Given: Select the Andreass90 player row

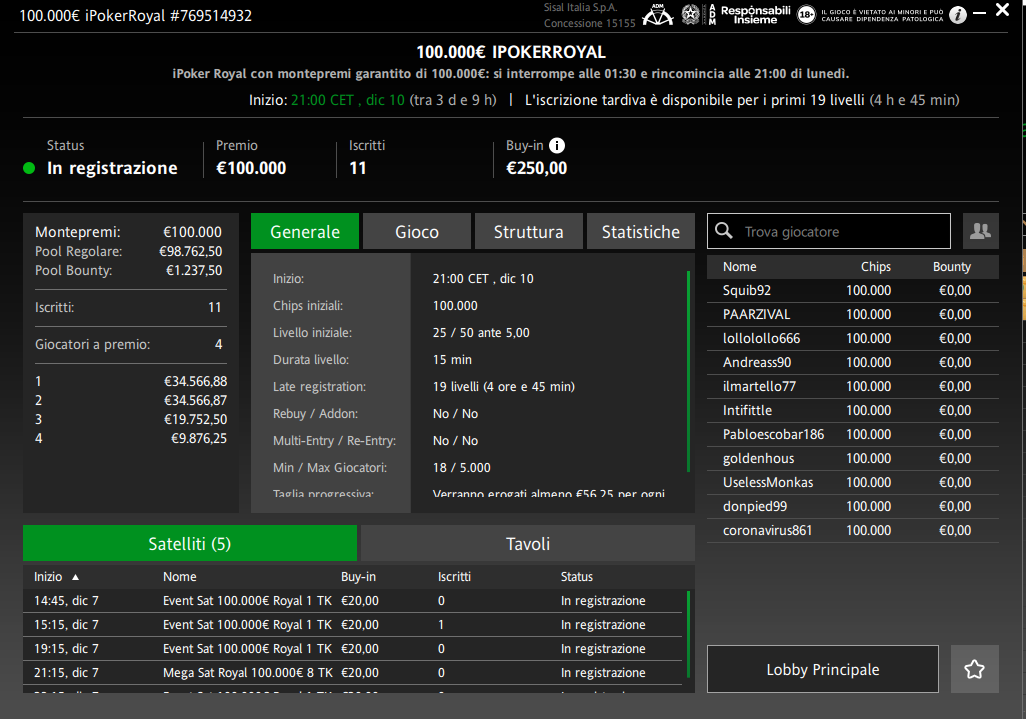Looking at the screenshot, I should [x=853, y=362].
